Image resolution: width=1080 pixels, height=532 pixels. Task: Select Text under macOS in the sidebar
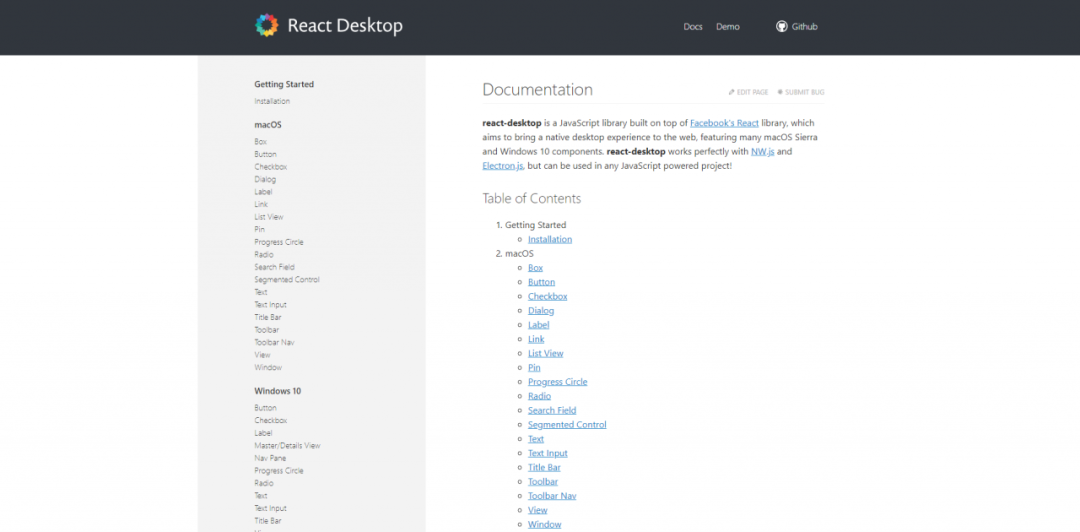tap(260, 292)
